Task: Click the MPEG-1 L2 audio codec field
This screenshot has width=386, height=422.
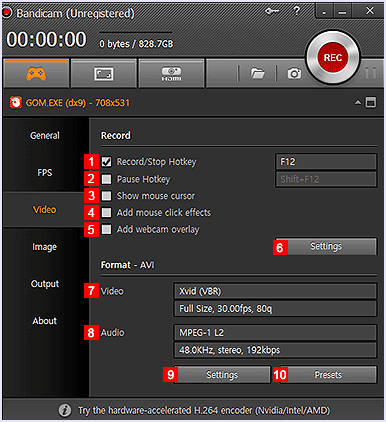Action: [x=275, y=333]
